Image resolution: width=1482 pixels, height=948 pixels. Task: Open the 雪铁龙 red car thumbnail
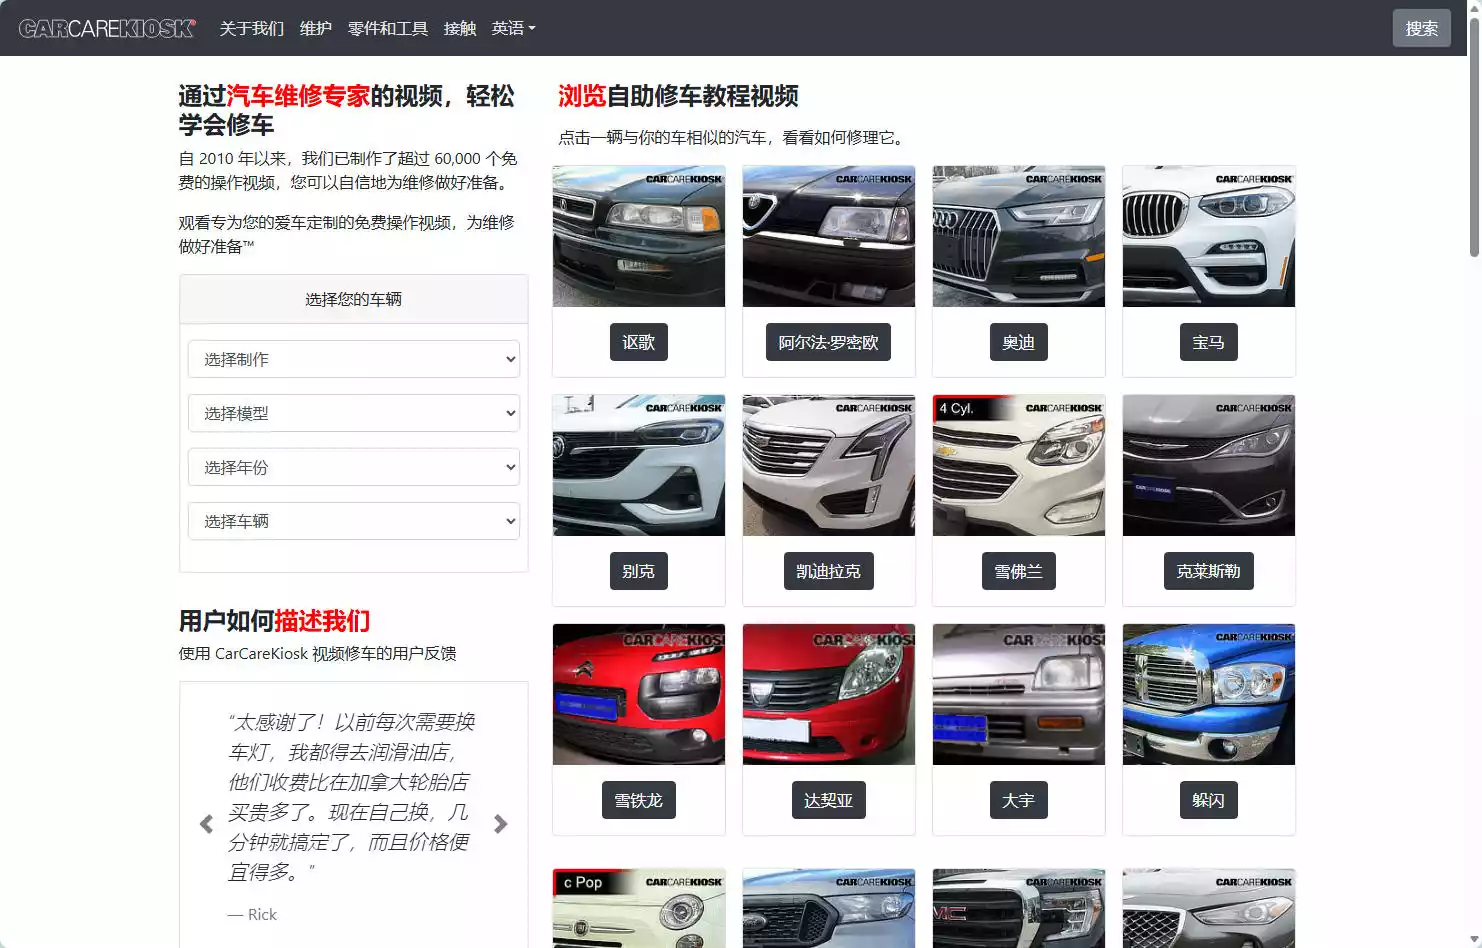click(x=639, y=694)
